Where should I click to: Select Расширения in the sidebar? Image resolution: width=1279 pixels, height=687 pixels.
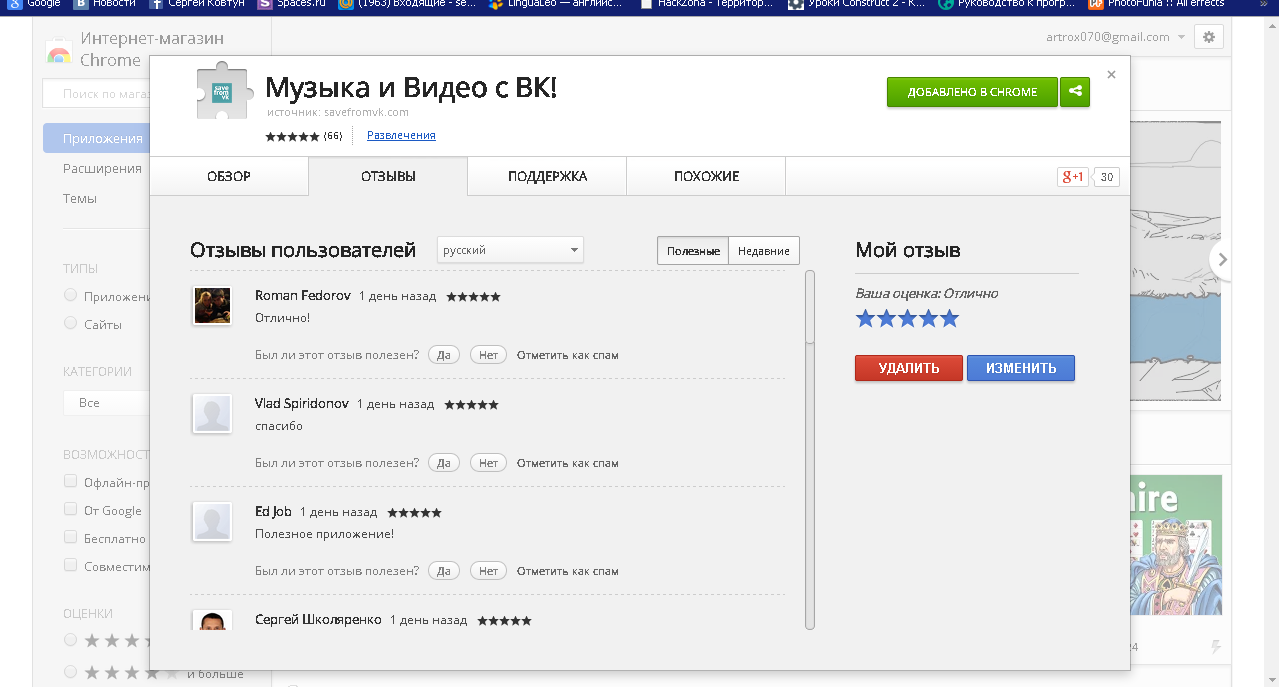point(102,169)
